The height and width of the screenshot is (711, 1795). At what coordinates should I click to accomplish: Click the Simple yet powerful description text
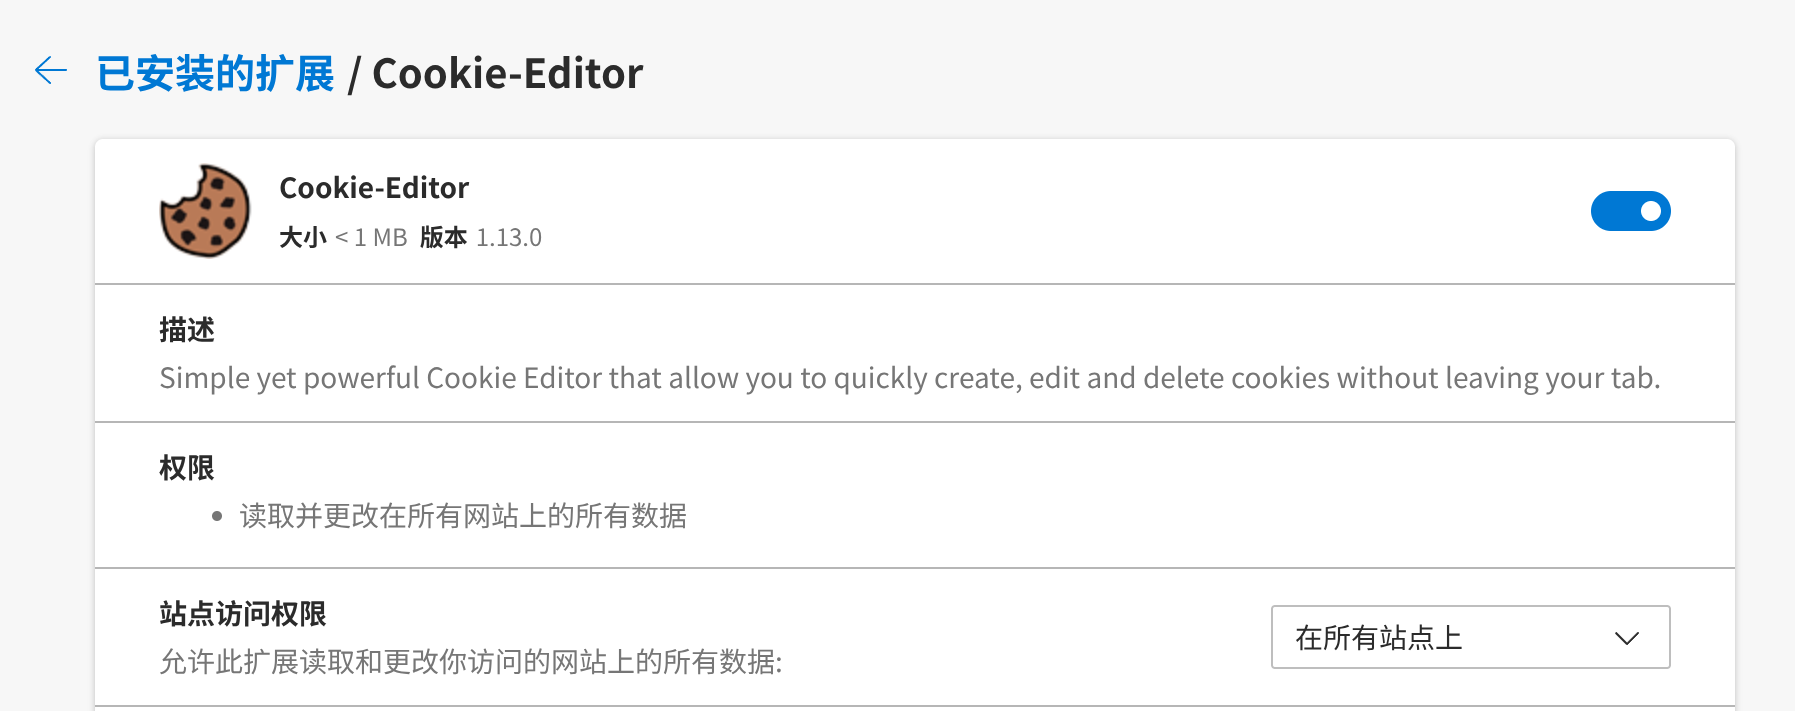[x=910, y=378]
